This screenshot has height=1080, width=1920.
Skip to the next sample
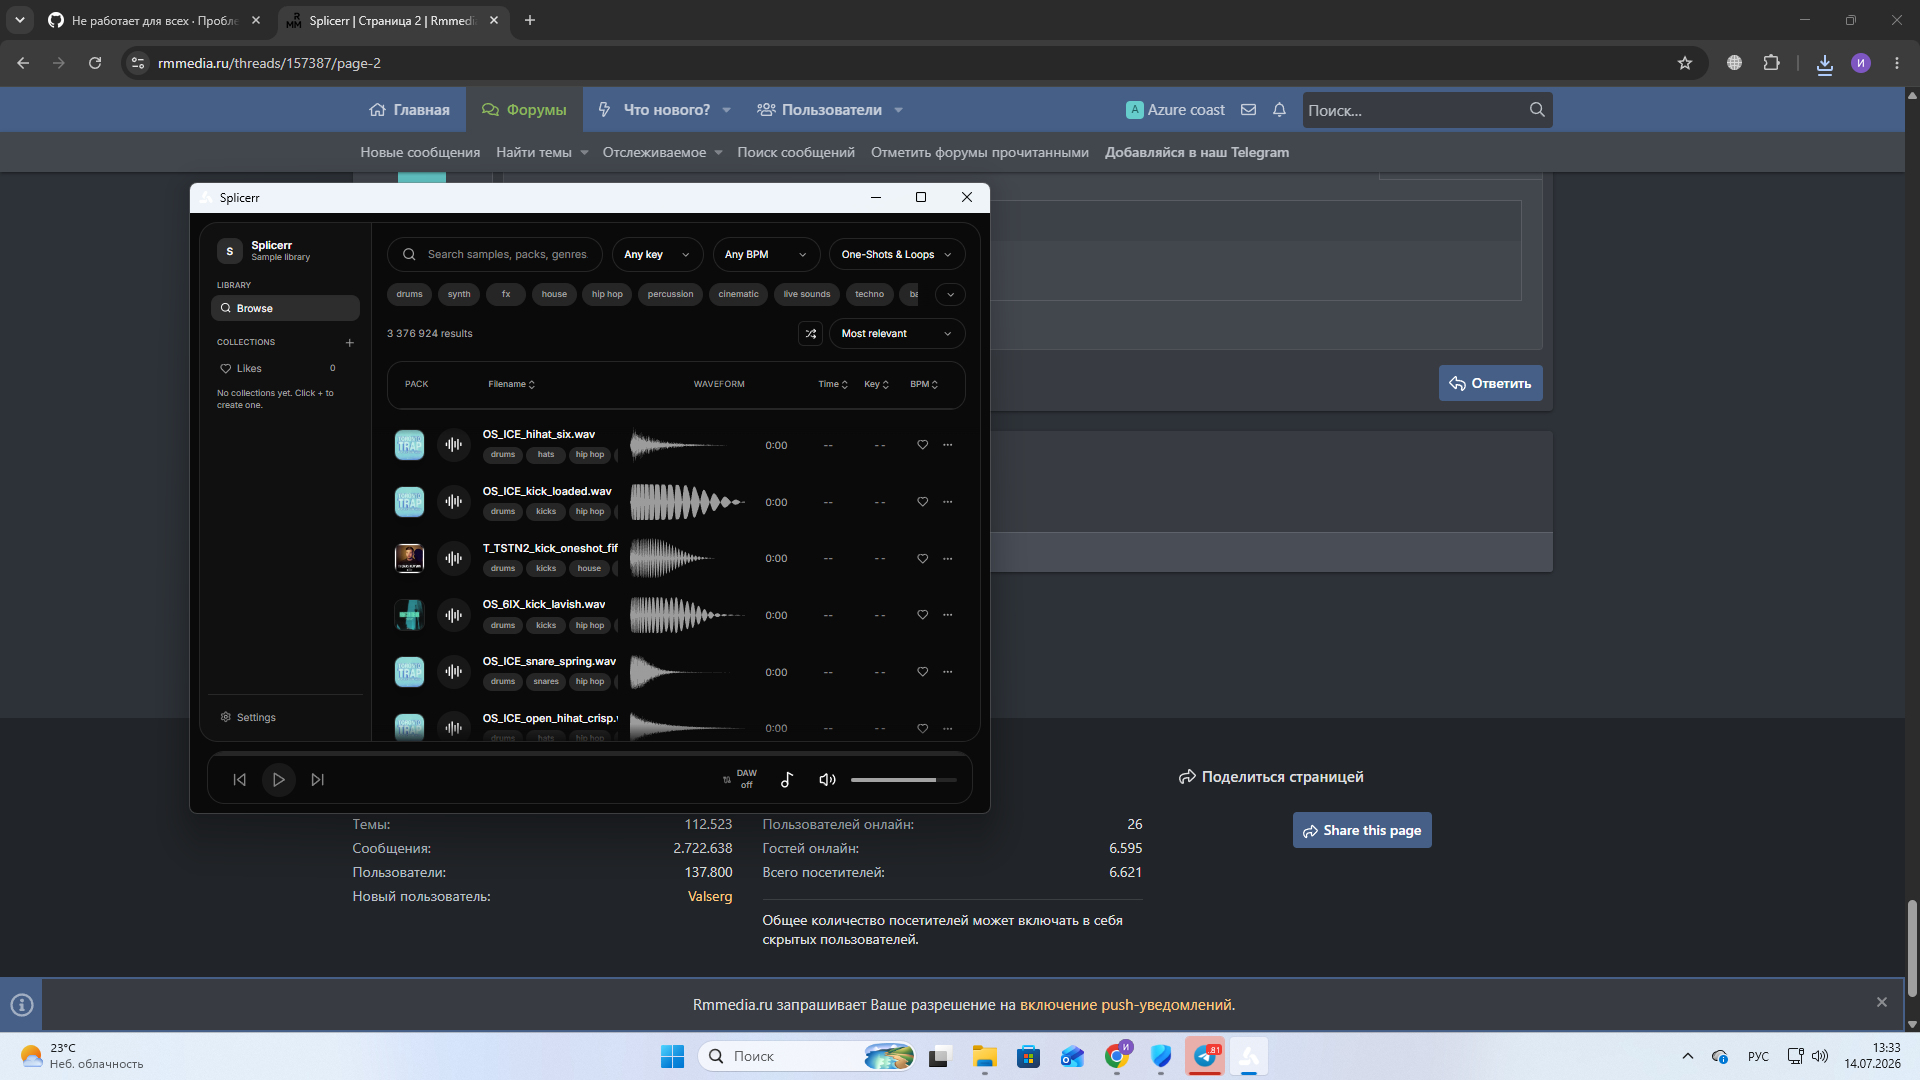318,780
